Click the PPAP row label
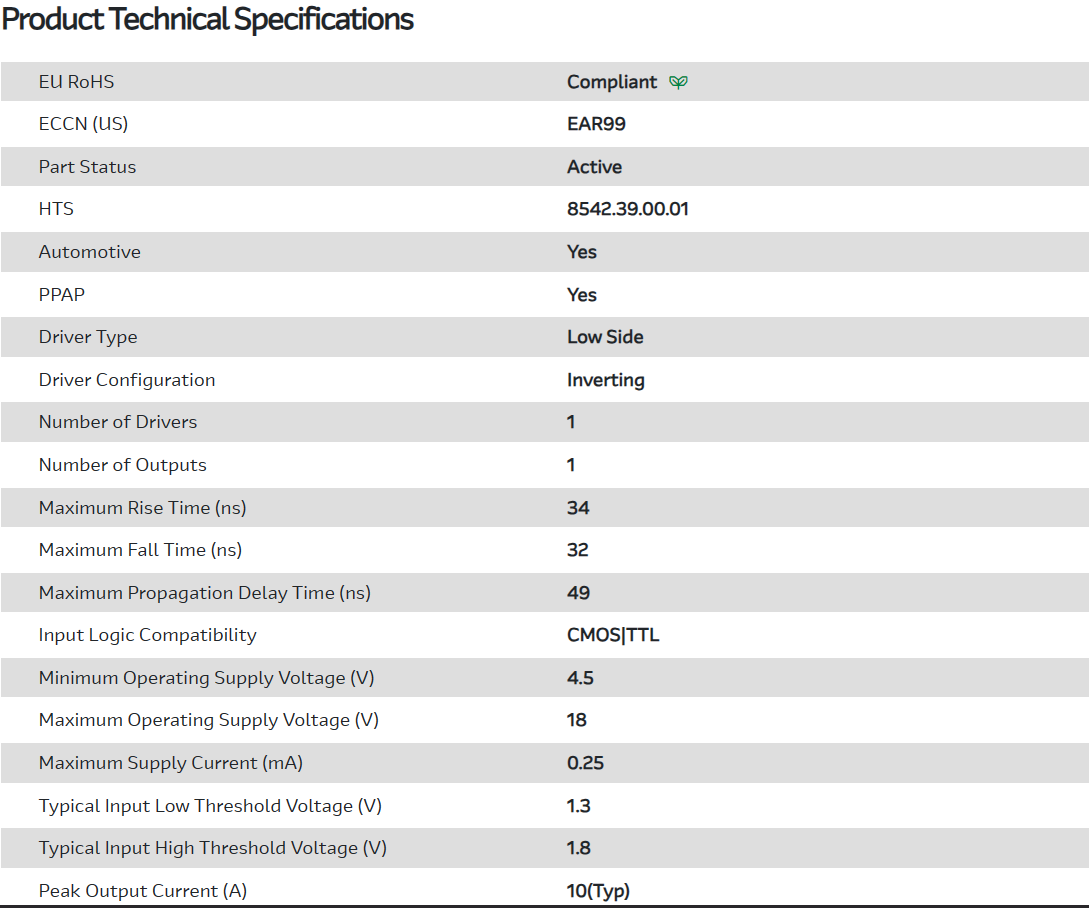 tap(62, 295)
